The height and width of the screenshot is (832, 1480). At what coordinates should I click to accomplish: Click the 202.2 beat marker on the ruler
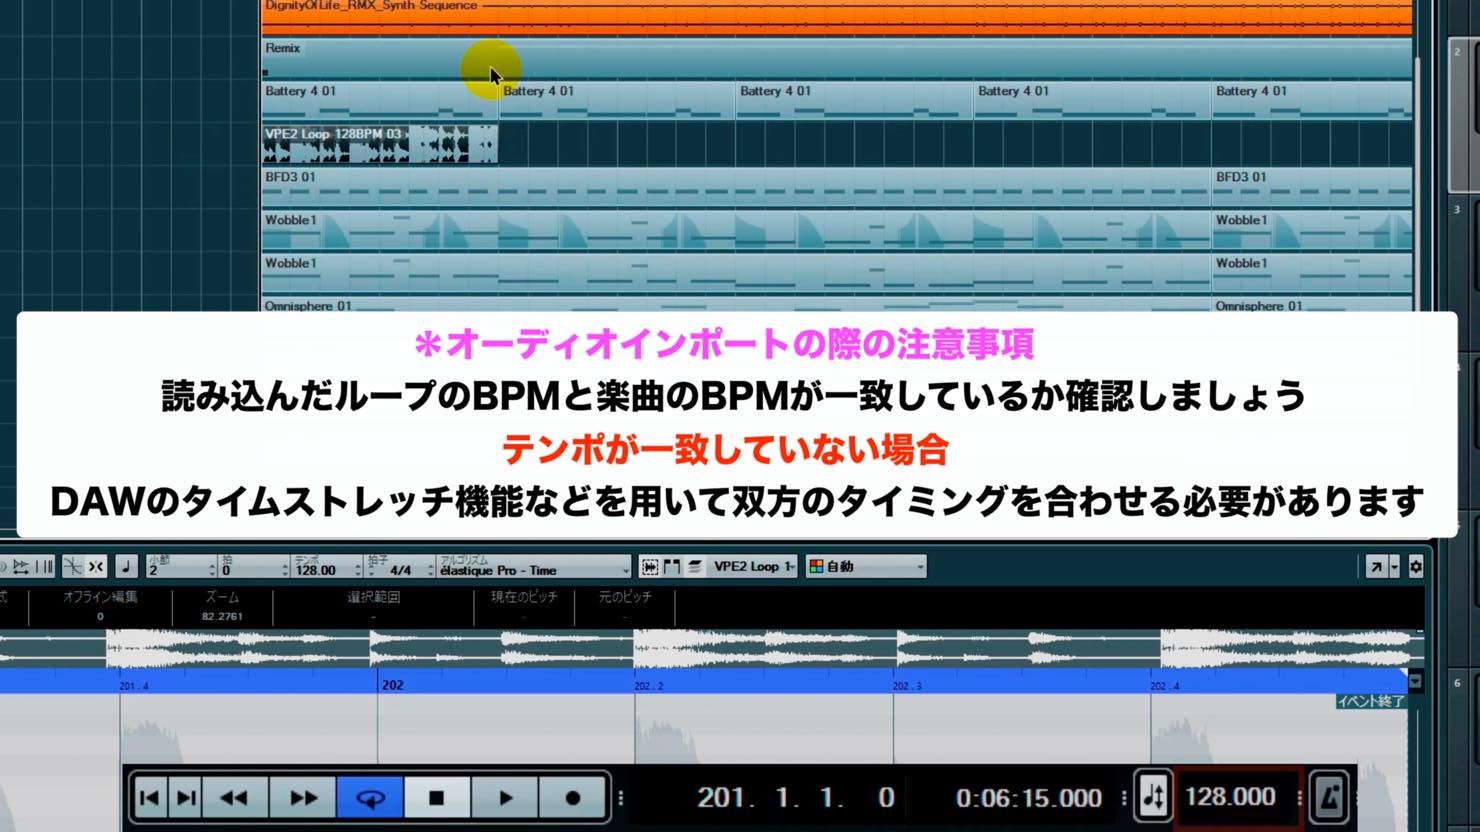pyautogui.click(x=648, y=686)
